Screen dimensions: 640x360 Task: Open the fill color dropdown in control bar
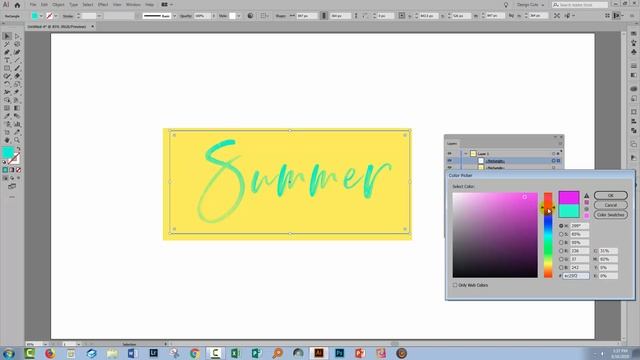41,16
